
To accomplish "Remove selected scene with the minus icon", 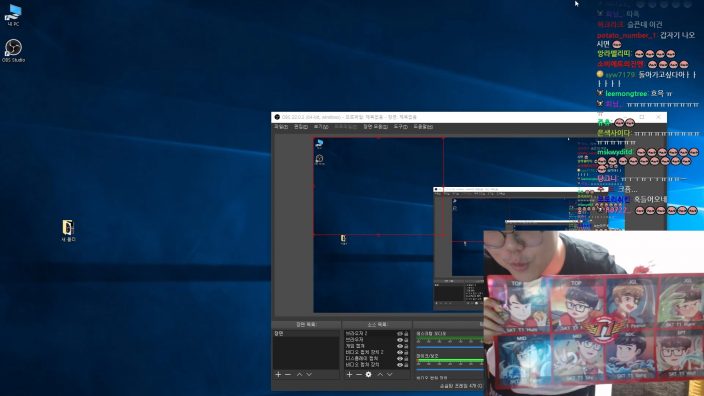I will [288, 374].
